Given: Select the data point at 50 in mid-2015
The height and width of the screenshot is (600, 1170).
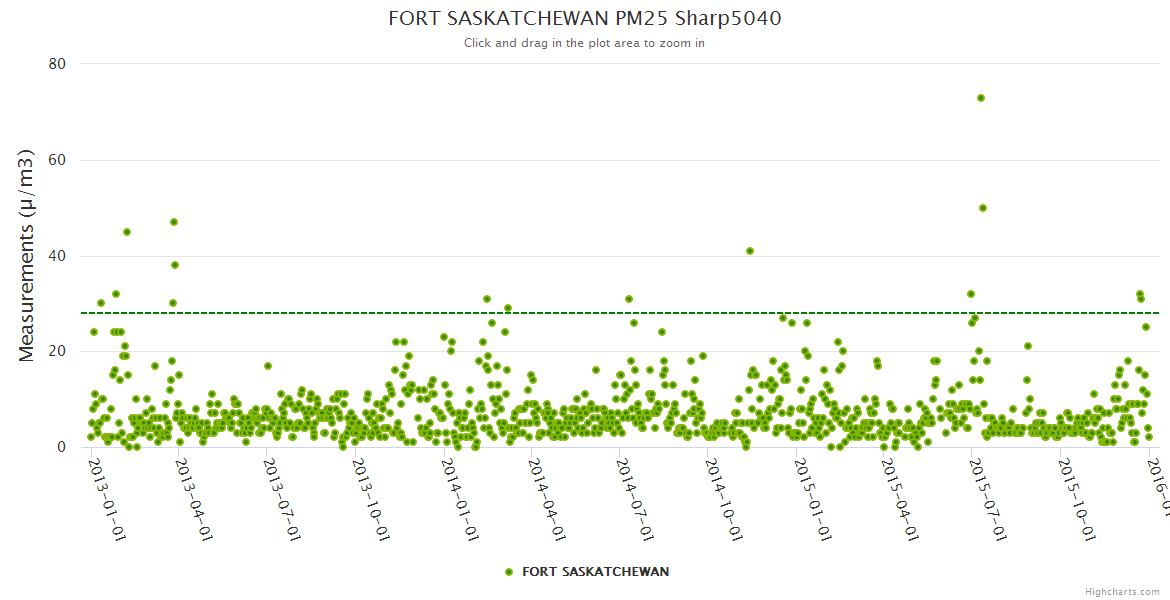Looking at the screenshot, I should click(x=983, y=208).
